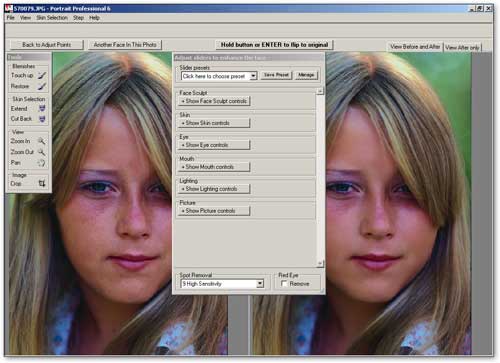Open the Slider presets dropdown
Viewport: 500px width, 363px height.
coord(219,76)
